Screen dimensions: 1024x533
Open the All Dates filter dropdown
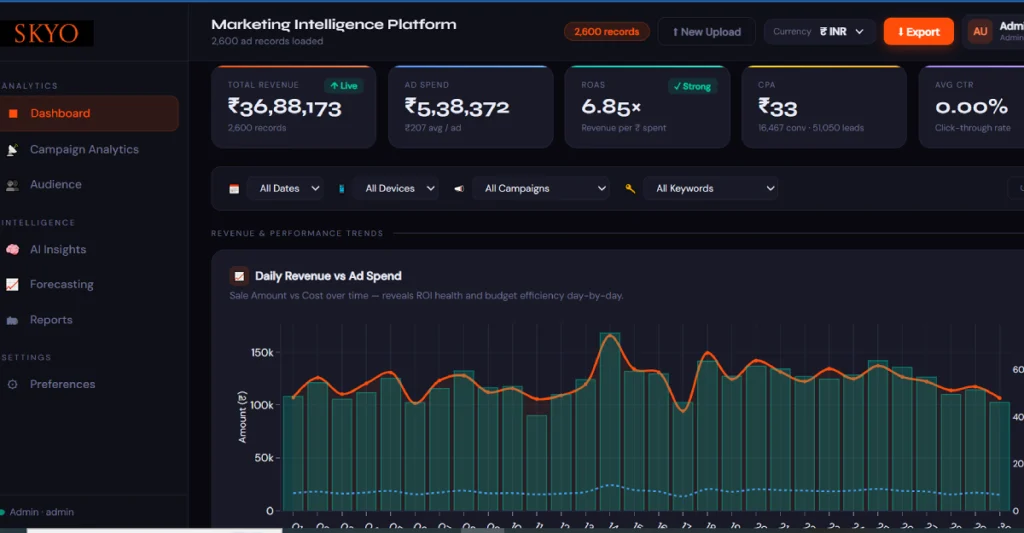285,188
